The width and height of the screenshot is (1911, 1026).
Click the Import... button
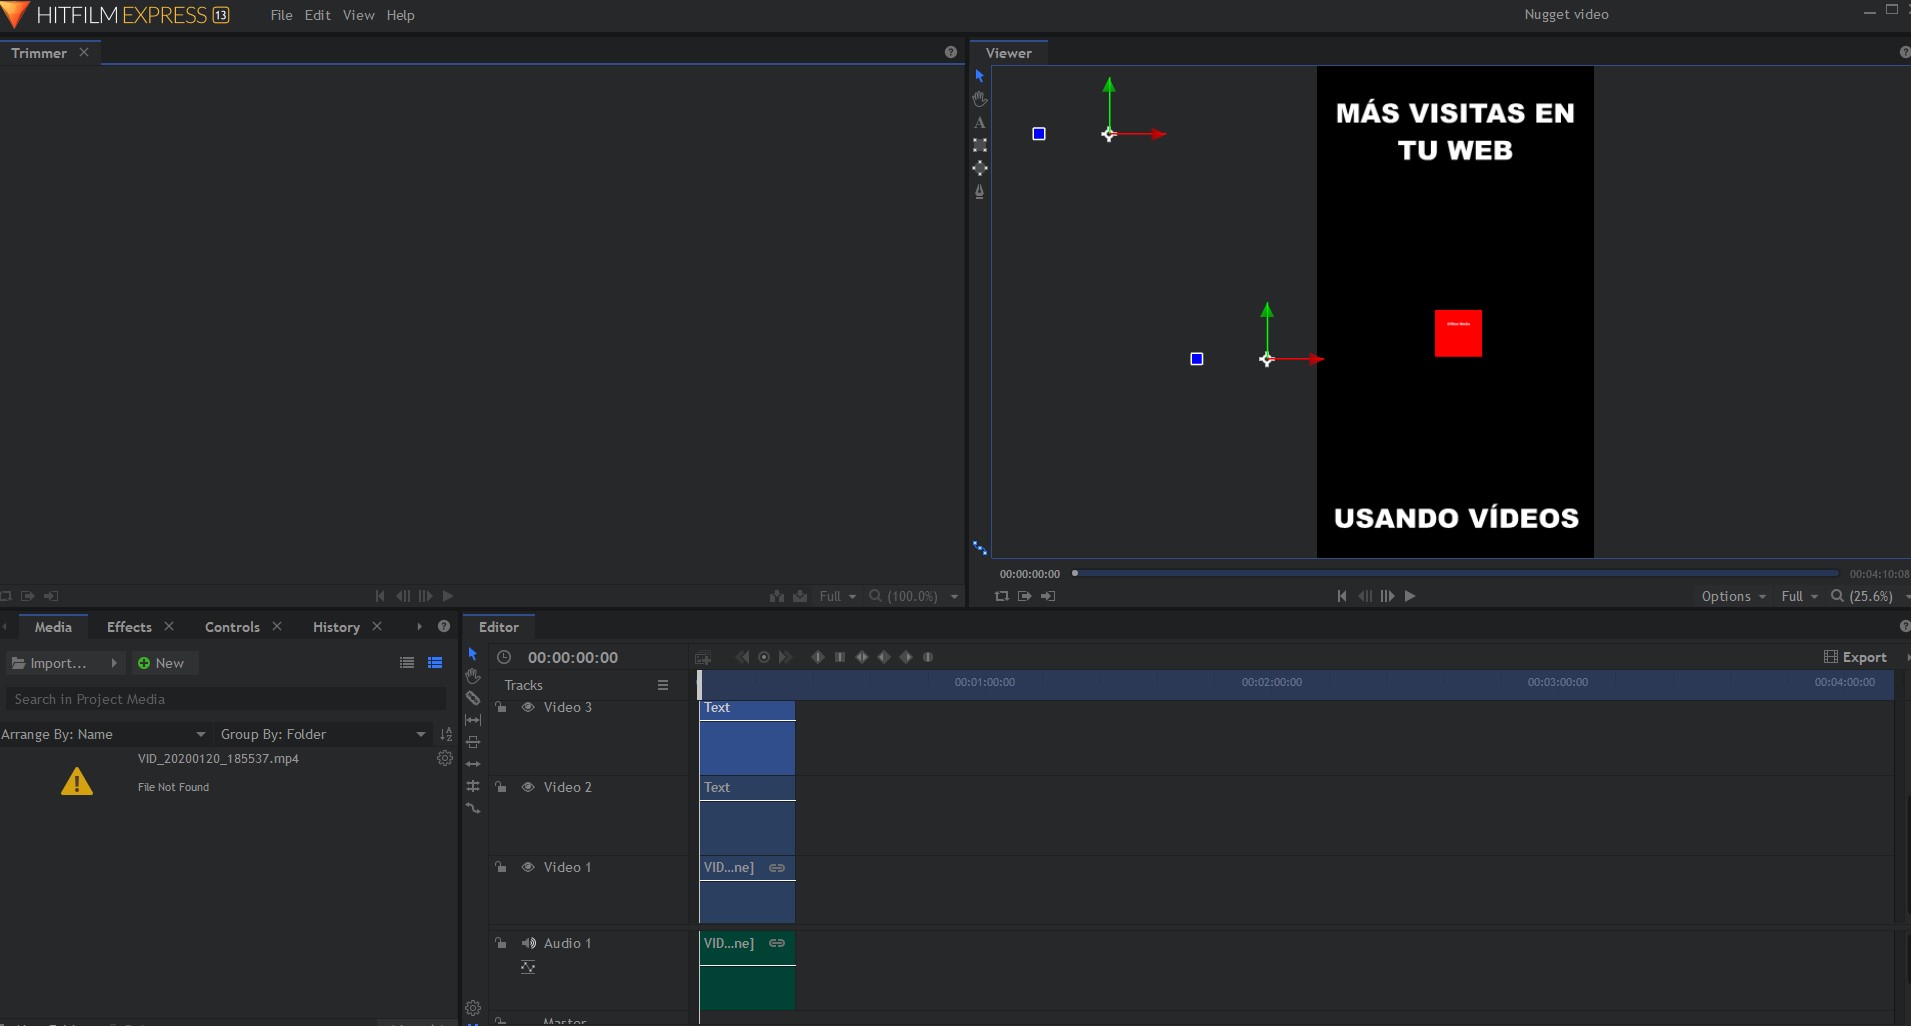pyautogui.click(x=57, y=663)
